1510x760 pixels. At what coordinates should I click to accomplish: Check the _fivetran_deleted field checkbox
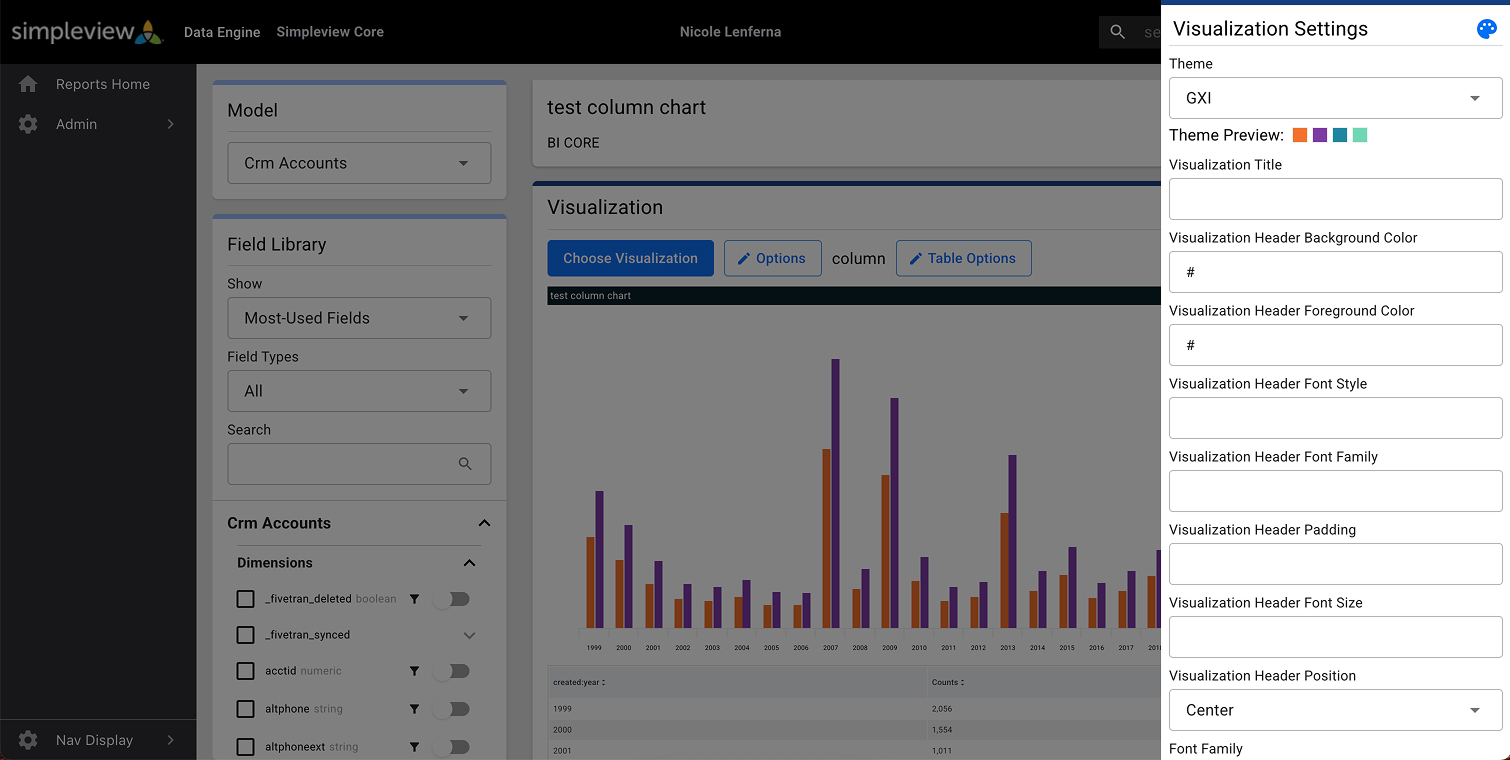(245, 599)
